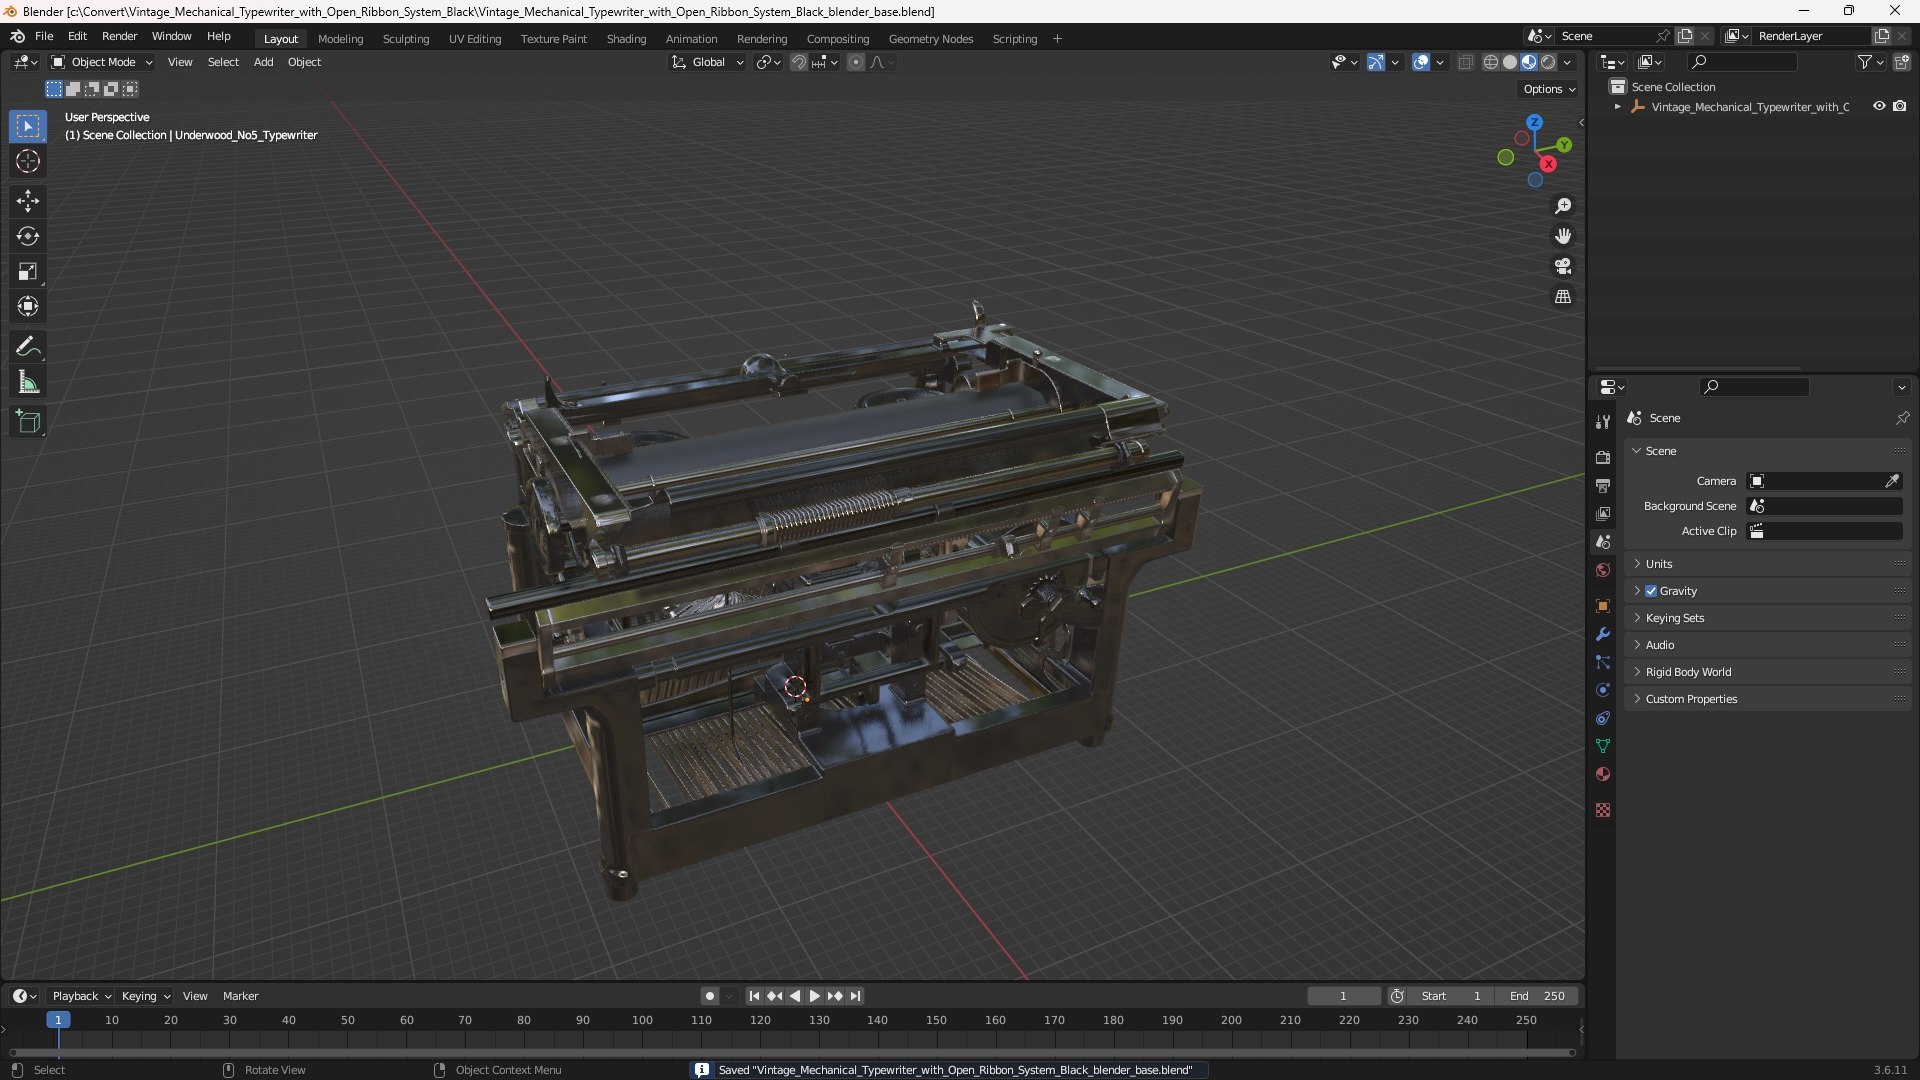Screen dimensions: 1920x1080
Task: Open the Options dropdown in viewport
Action: (x=1548, y=89)
